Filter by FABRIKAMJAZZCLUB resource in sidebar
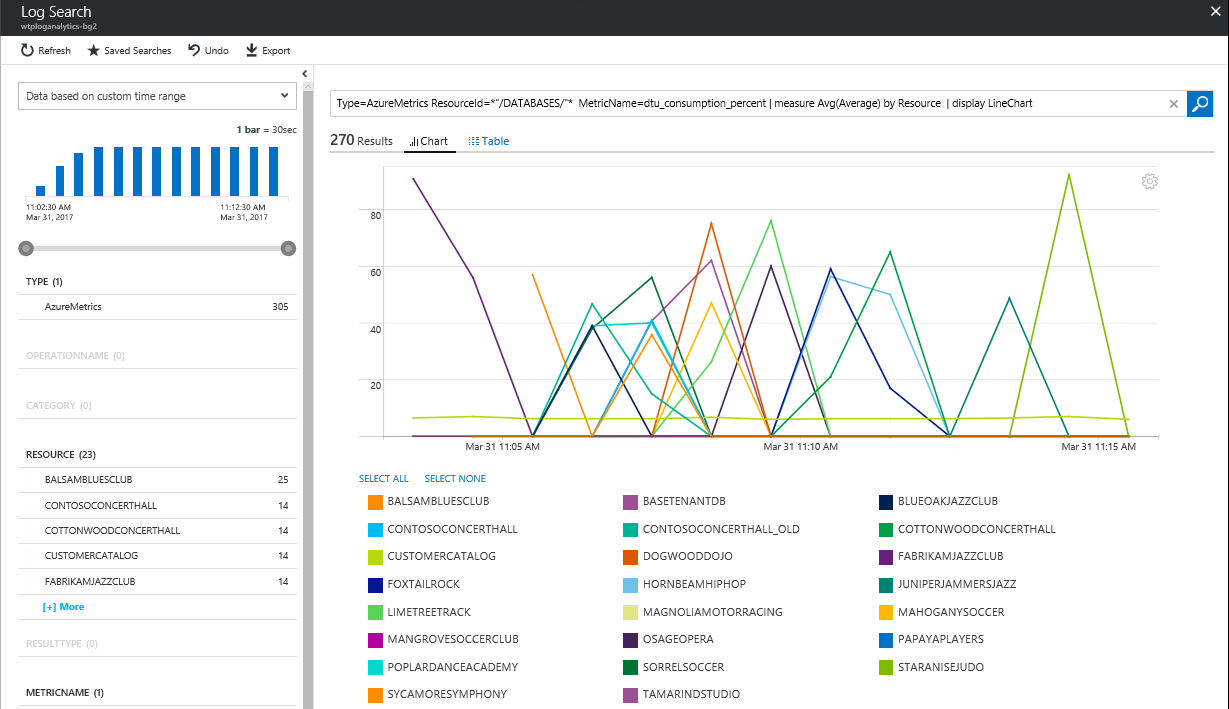 [157, 581]
